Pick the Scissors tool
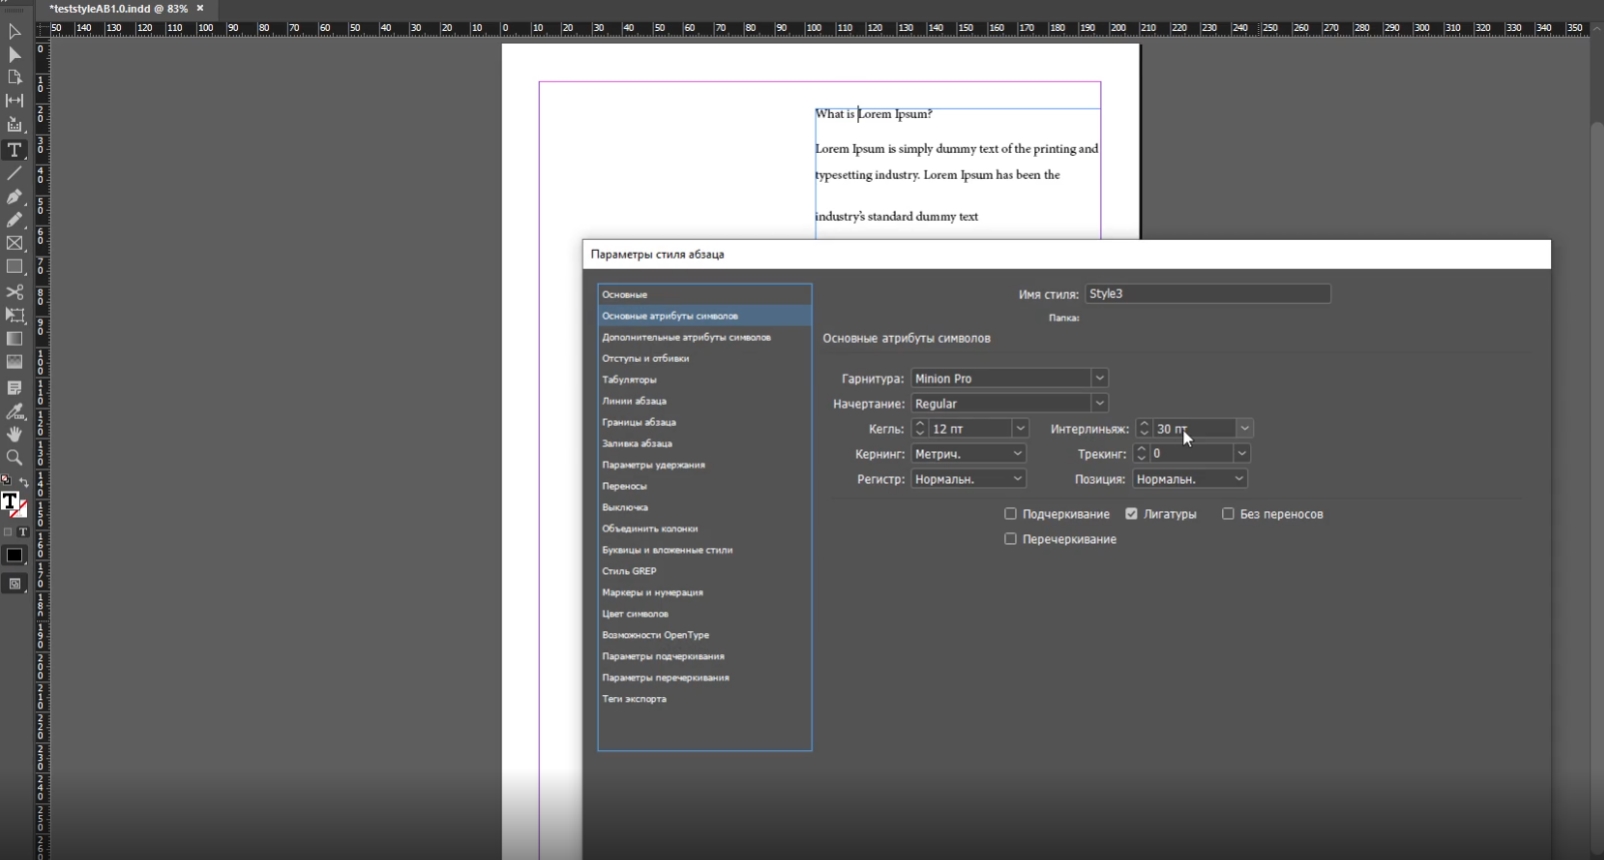This screenshot has width=1604, height=860. pyautogui.click(x=14, y=292)
